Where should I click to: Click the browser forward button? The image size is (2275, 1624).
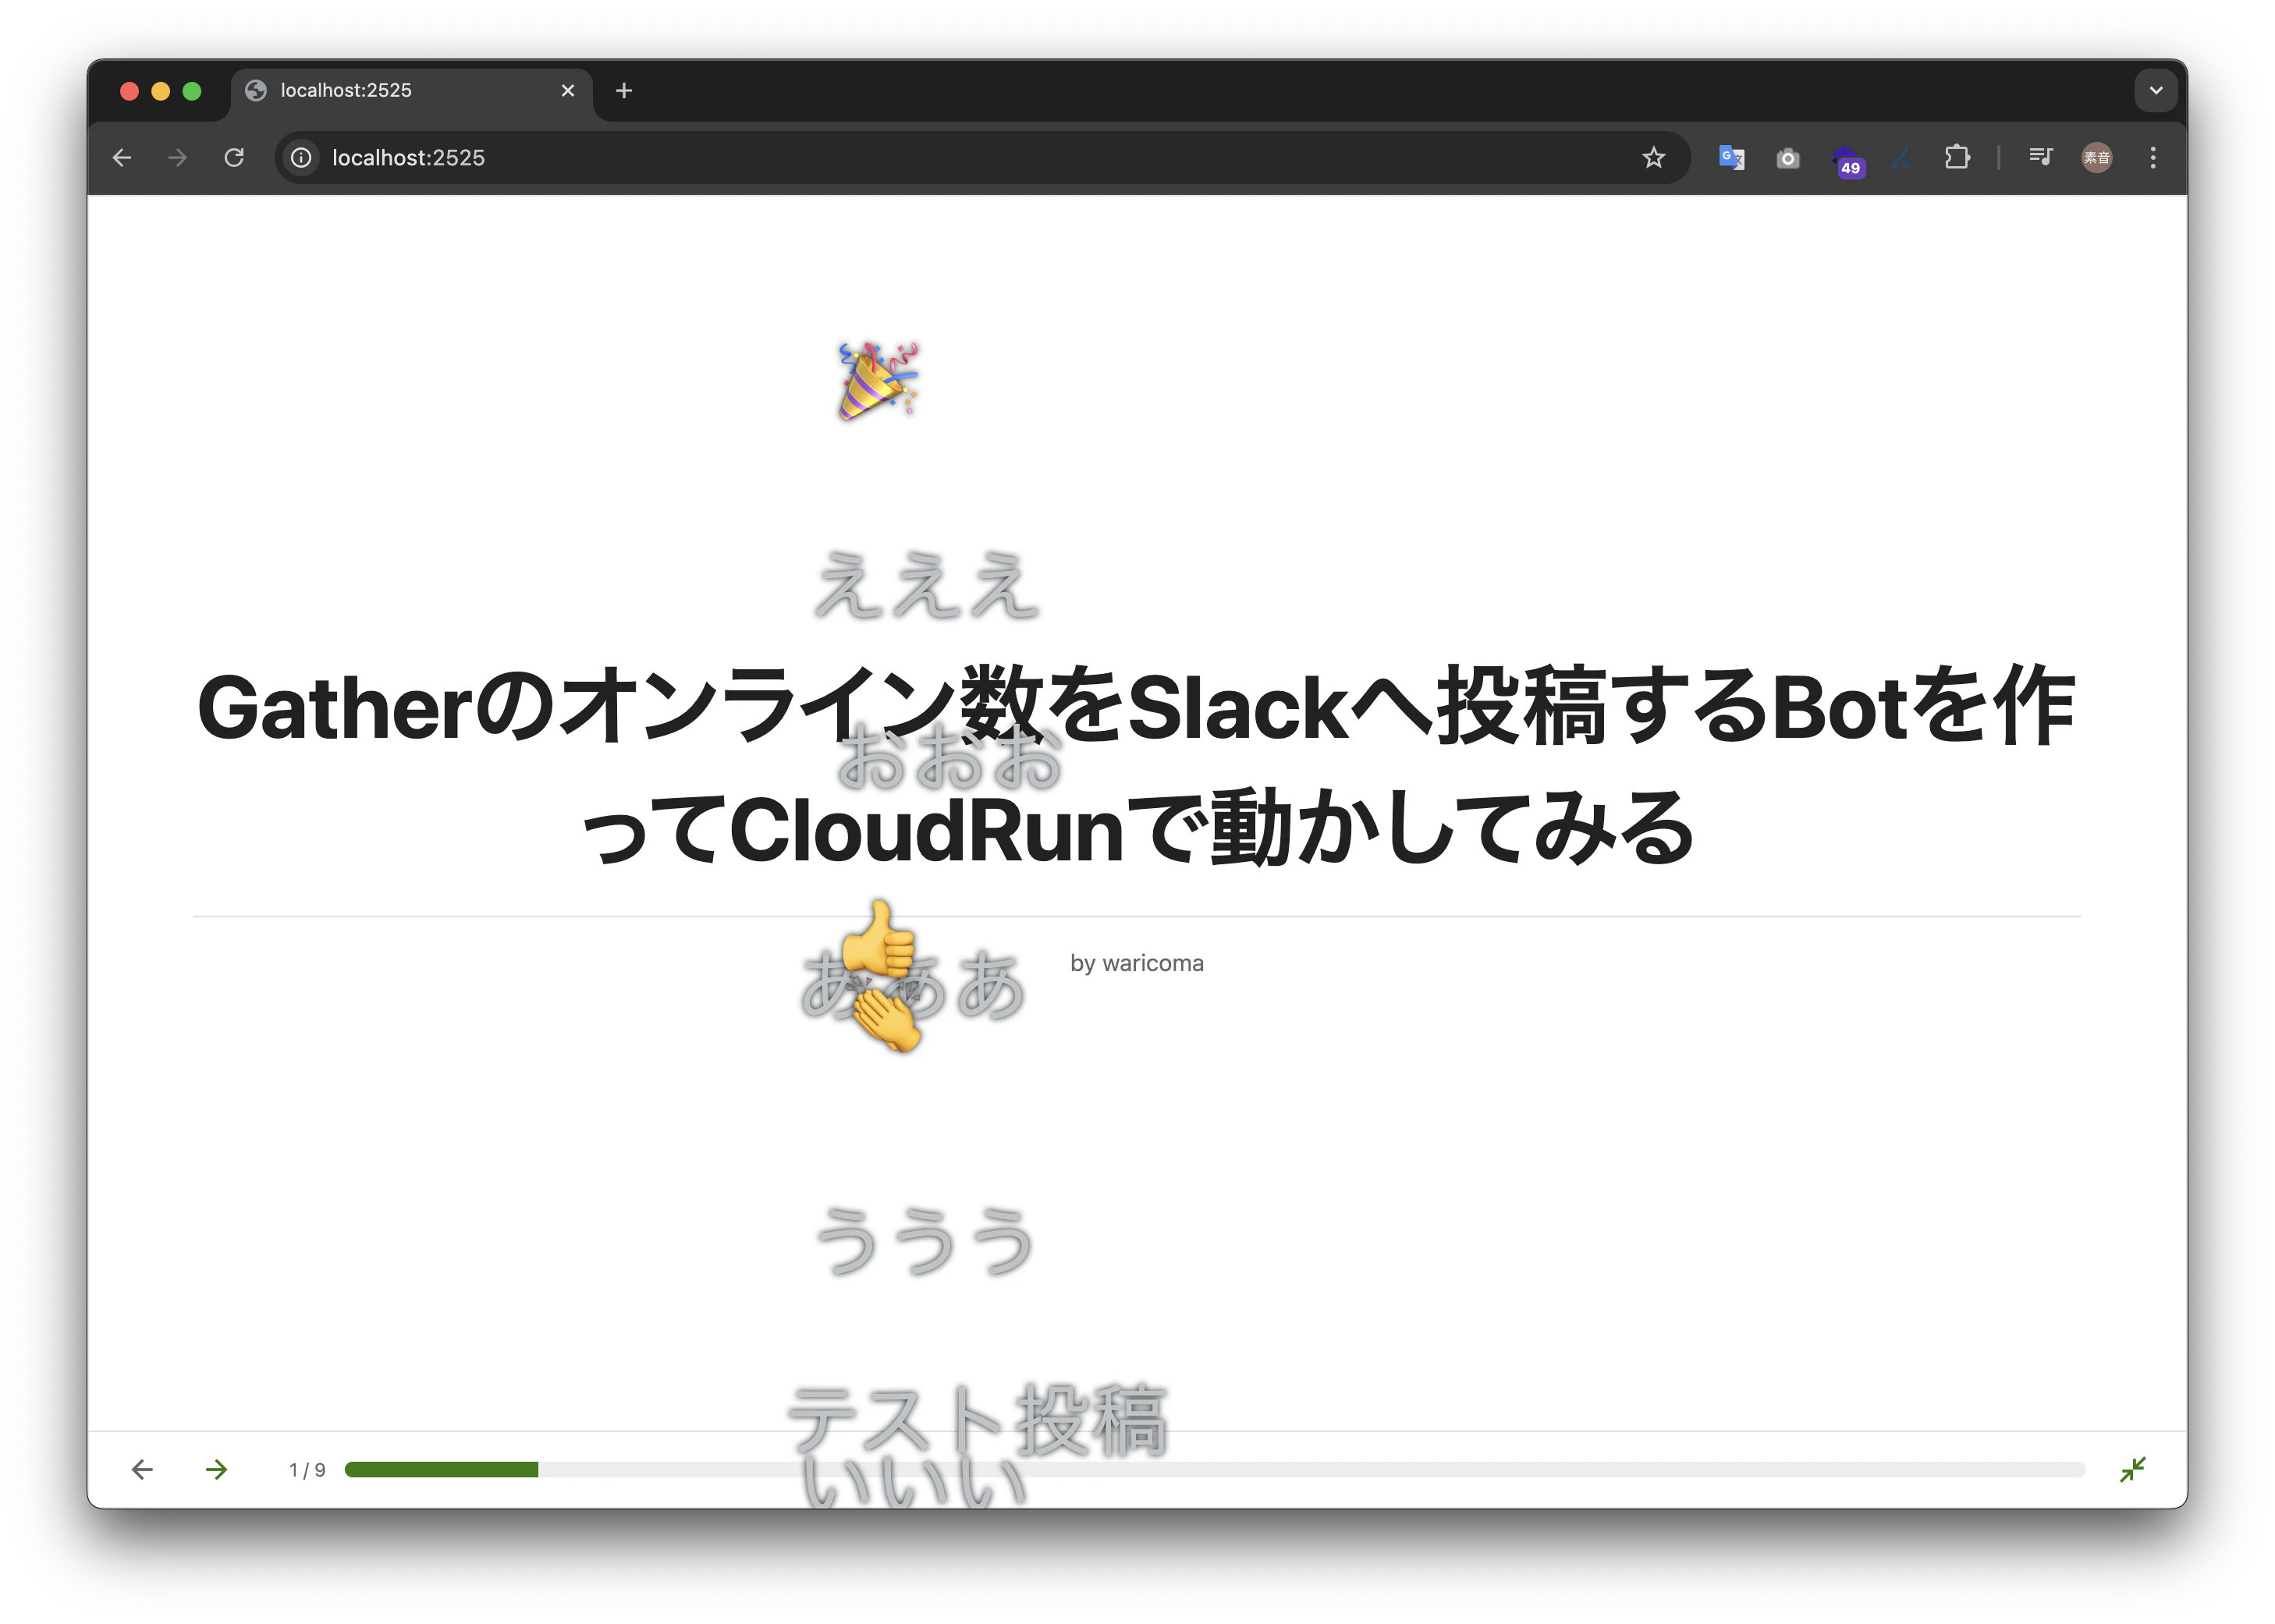[178, 157]
